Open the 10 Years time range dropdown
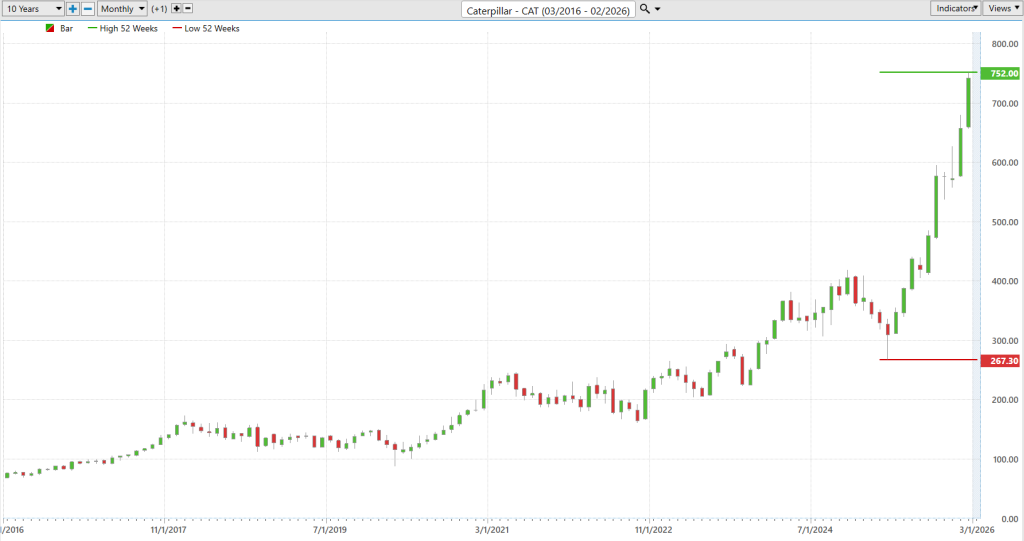The width and height of the screenshot is (1024, 541). (x=34, y=8)
